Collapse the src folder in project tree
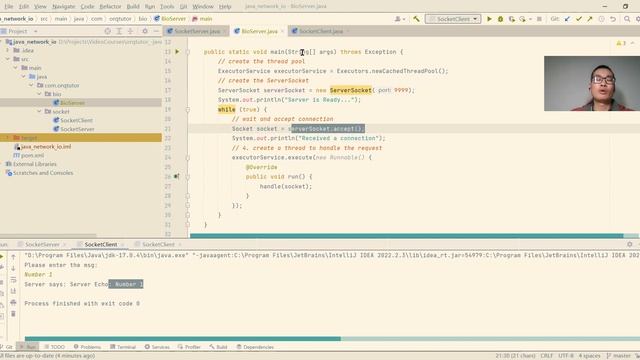 click(x=8, y=59)
